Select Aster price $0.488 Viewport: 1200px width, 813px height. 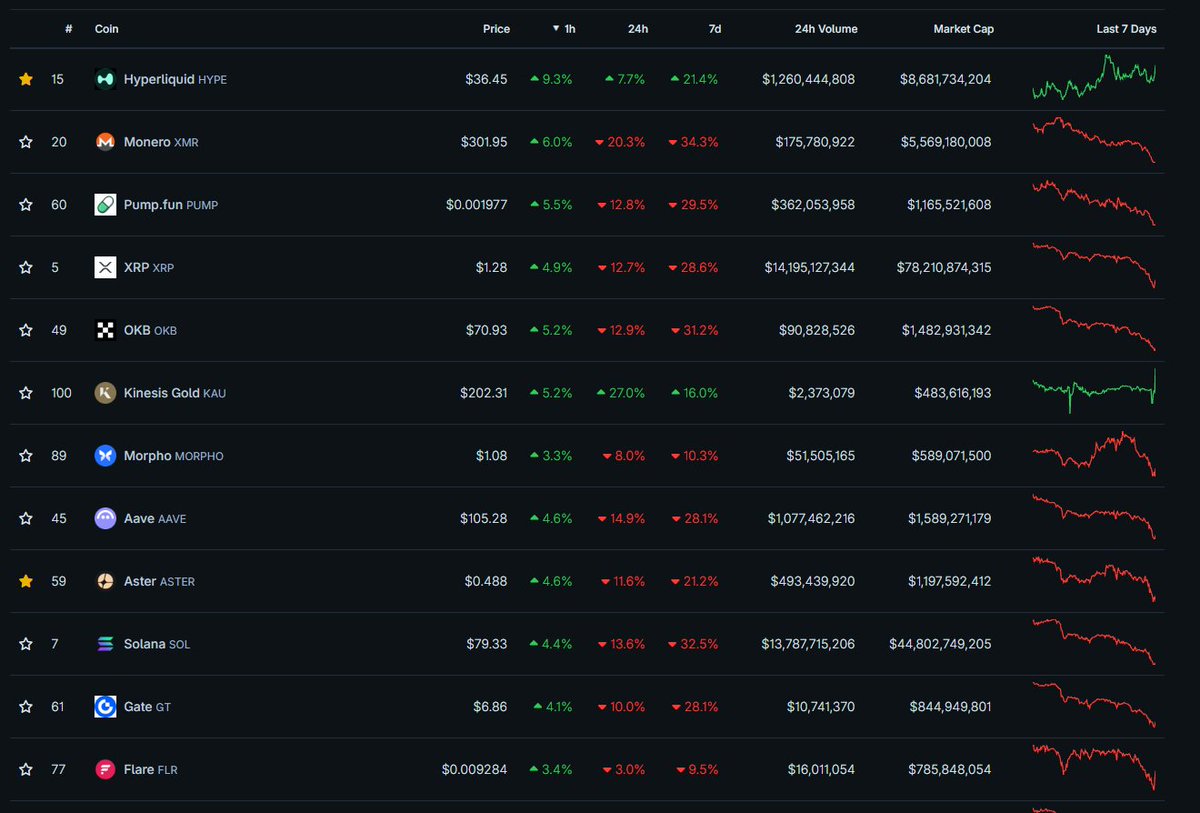tap(486, 581)
